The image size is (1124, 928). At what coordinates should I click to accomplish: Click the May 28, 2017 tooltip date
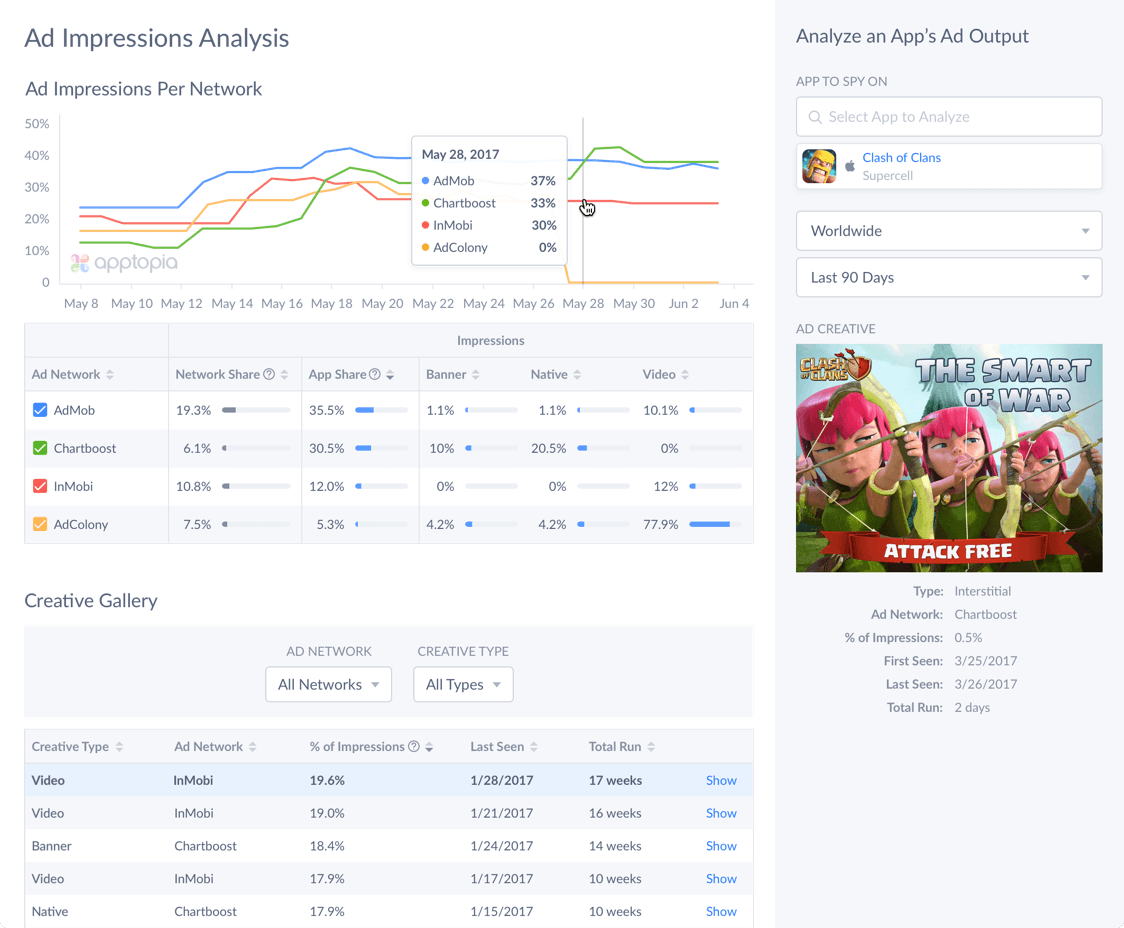click(460, 154)
